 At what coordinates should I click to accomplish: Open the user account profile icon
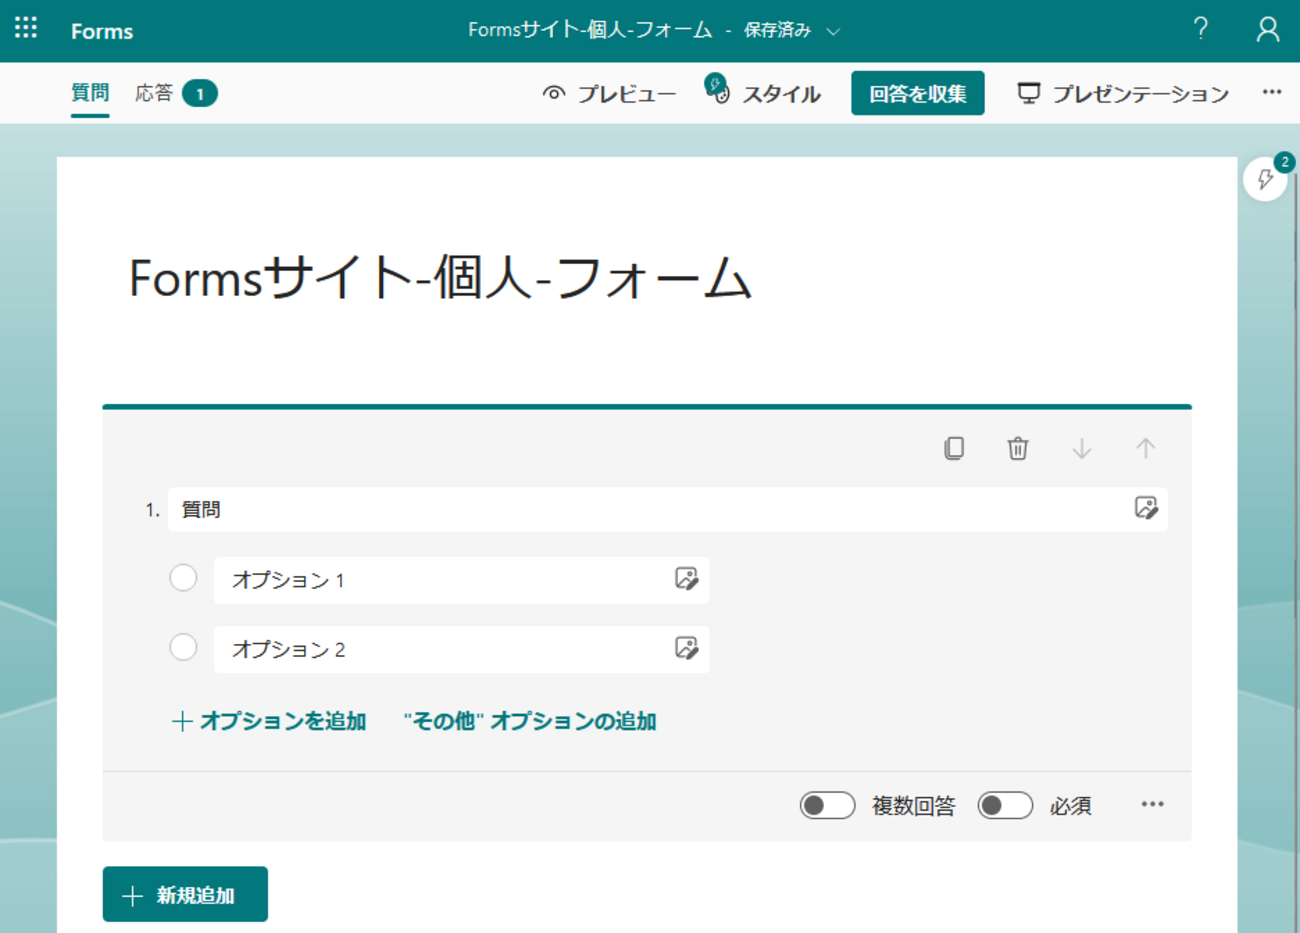pos(1267,30)
